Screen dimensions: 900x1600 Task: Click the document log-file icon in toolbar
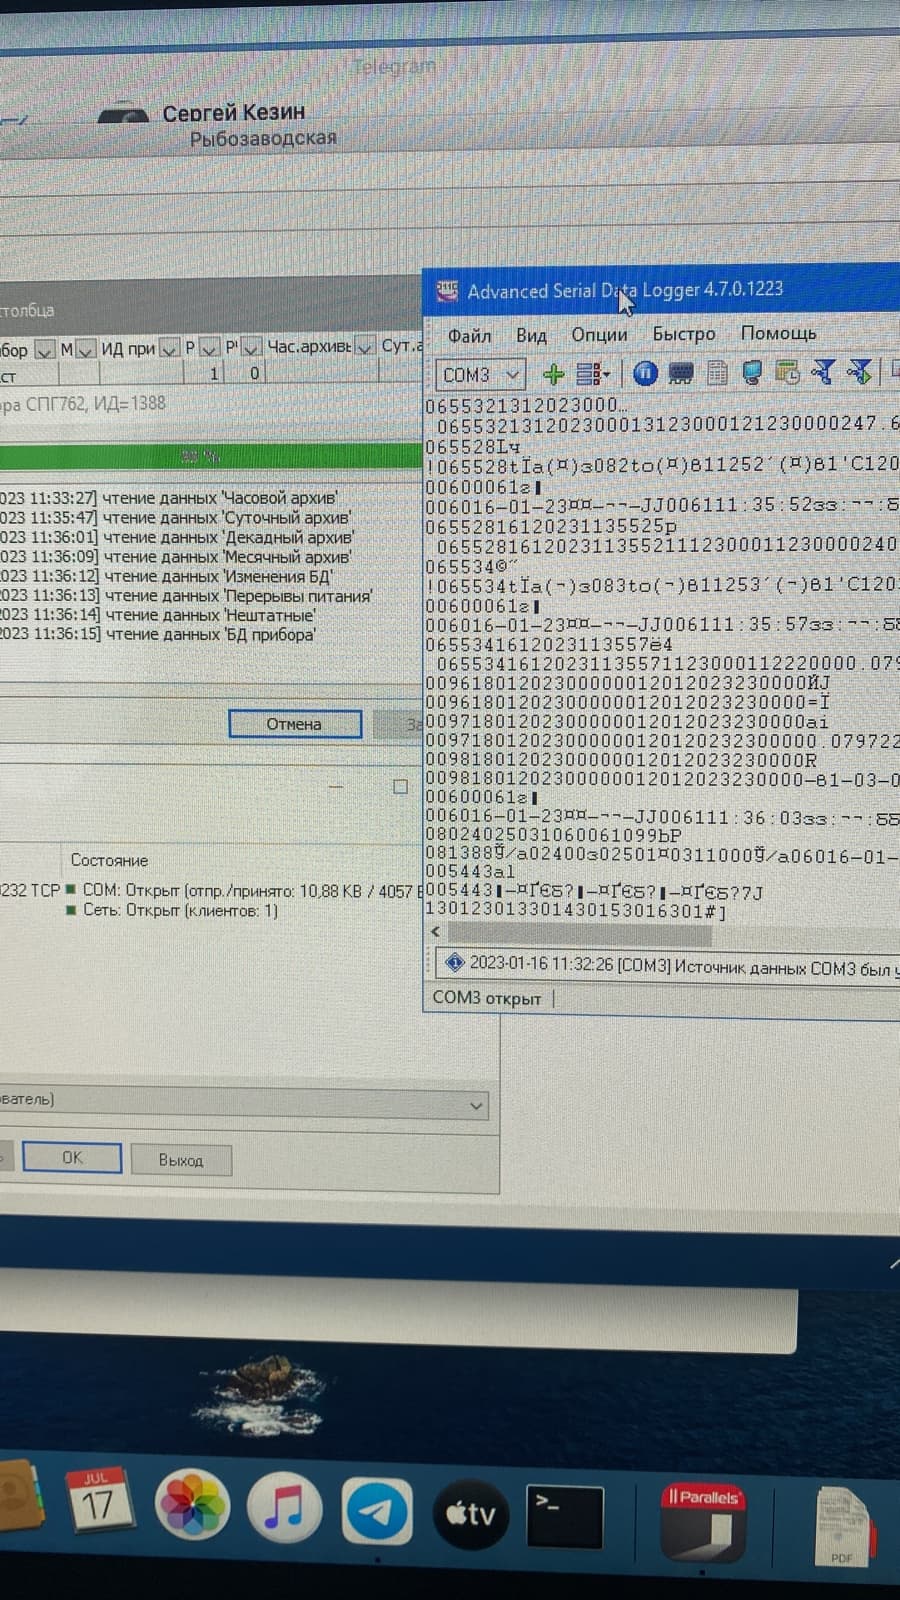tap(717, 374)
